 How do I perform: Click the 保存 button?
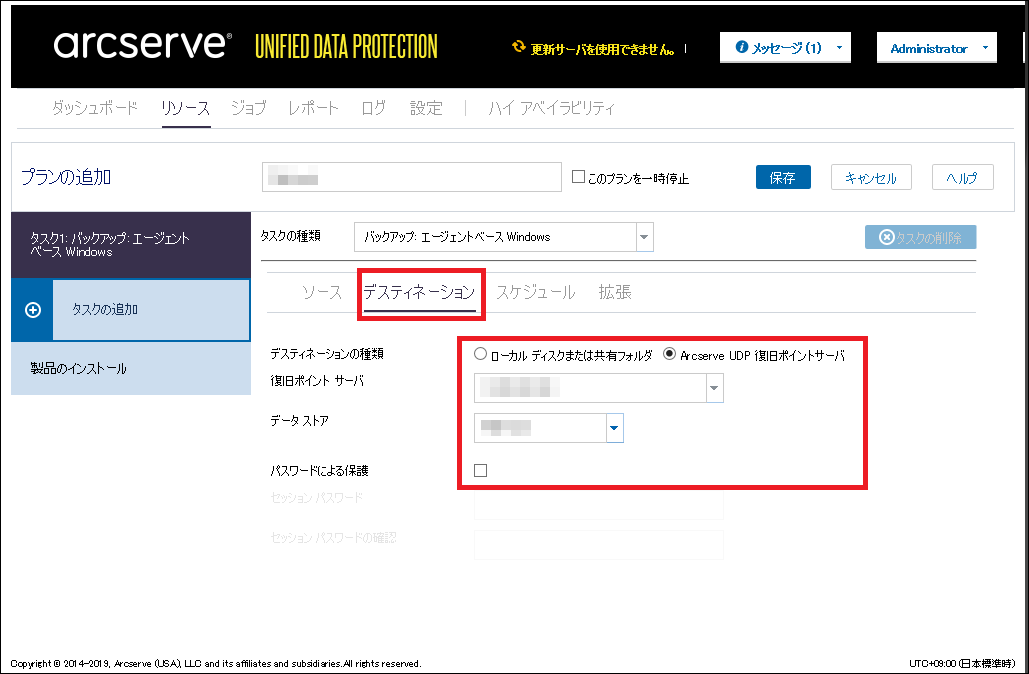[x=783, y=177]
